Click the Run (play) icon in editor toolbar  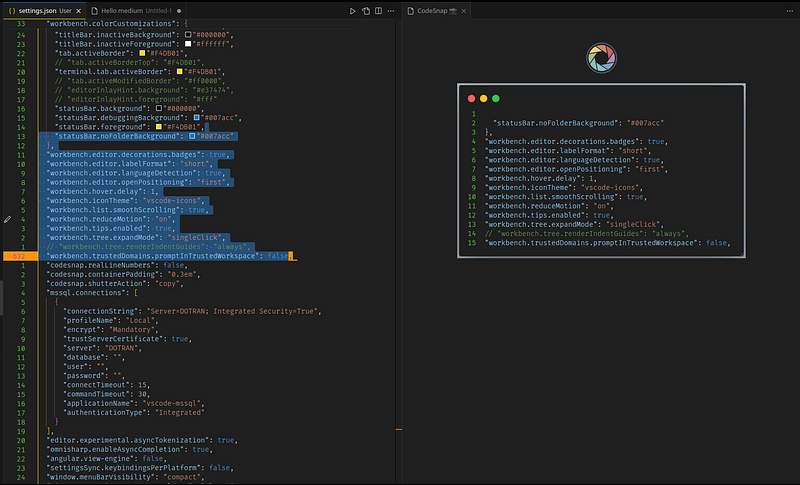[x=352, y=11]
